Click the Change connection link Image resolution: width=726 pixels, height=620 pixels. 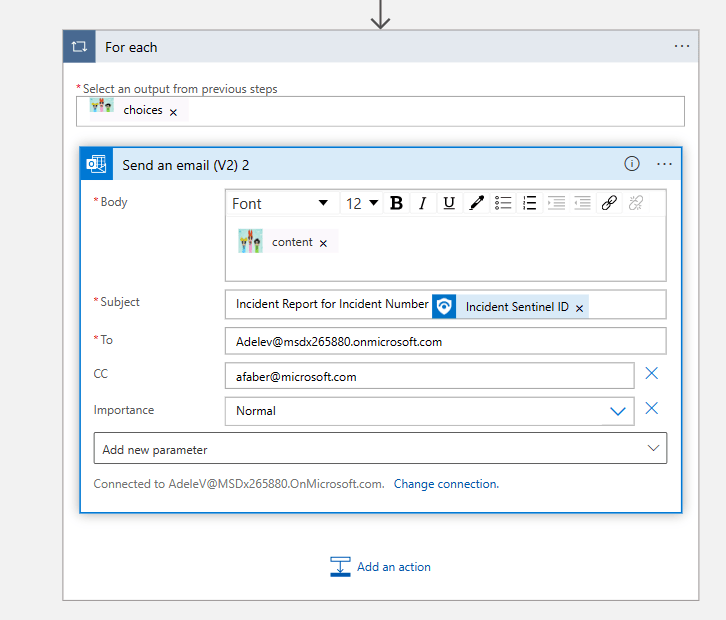(445, 484)
